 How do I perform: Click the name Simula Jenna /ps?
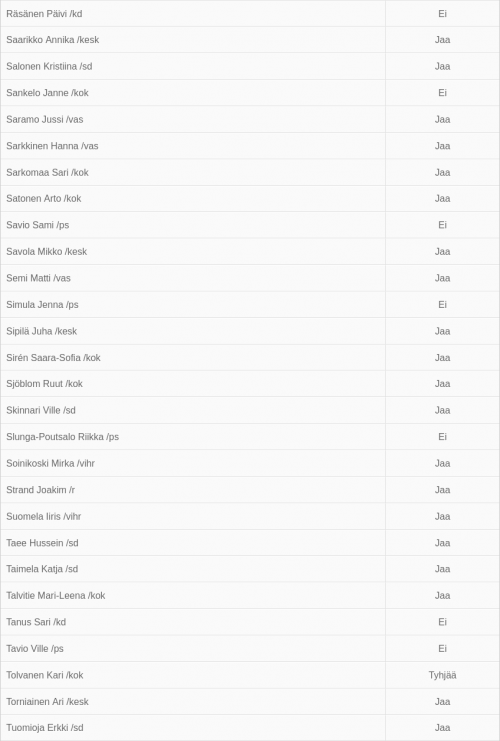click(42, 305)
